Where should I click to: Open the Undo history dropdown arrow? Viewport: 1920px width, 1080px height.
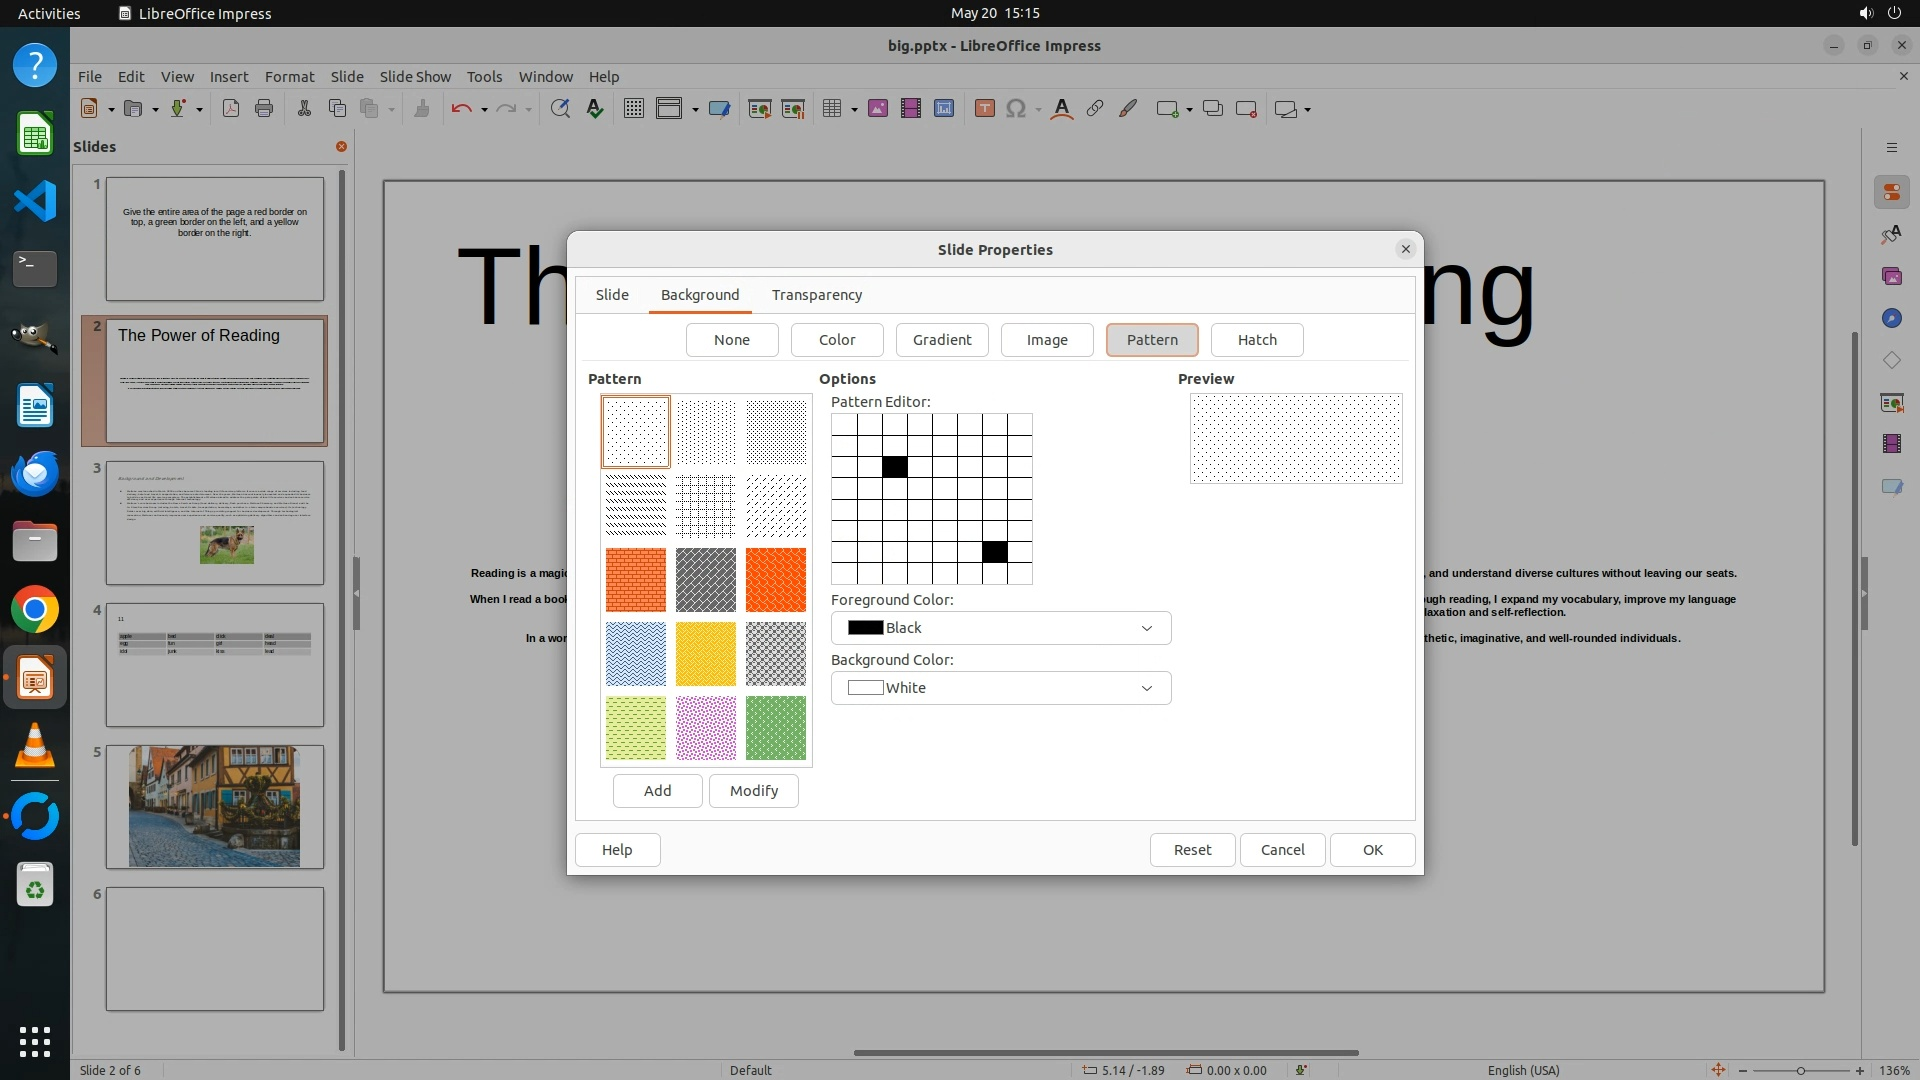coord(484,110)
